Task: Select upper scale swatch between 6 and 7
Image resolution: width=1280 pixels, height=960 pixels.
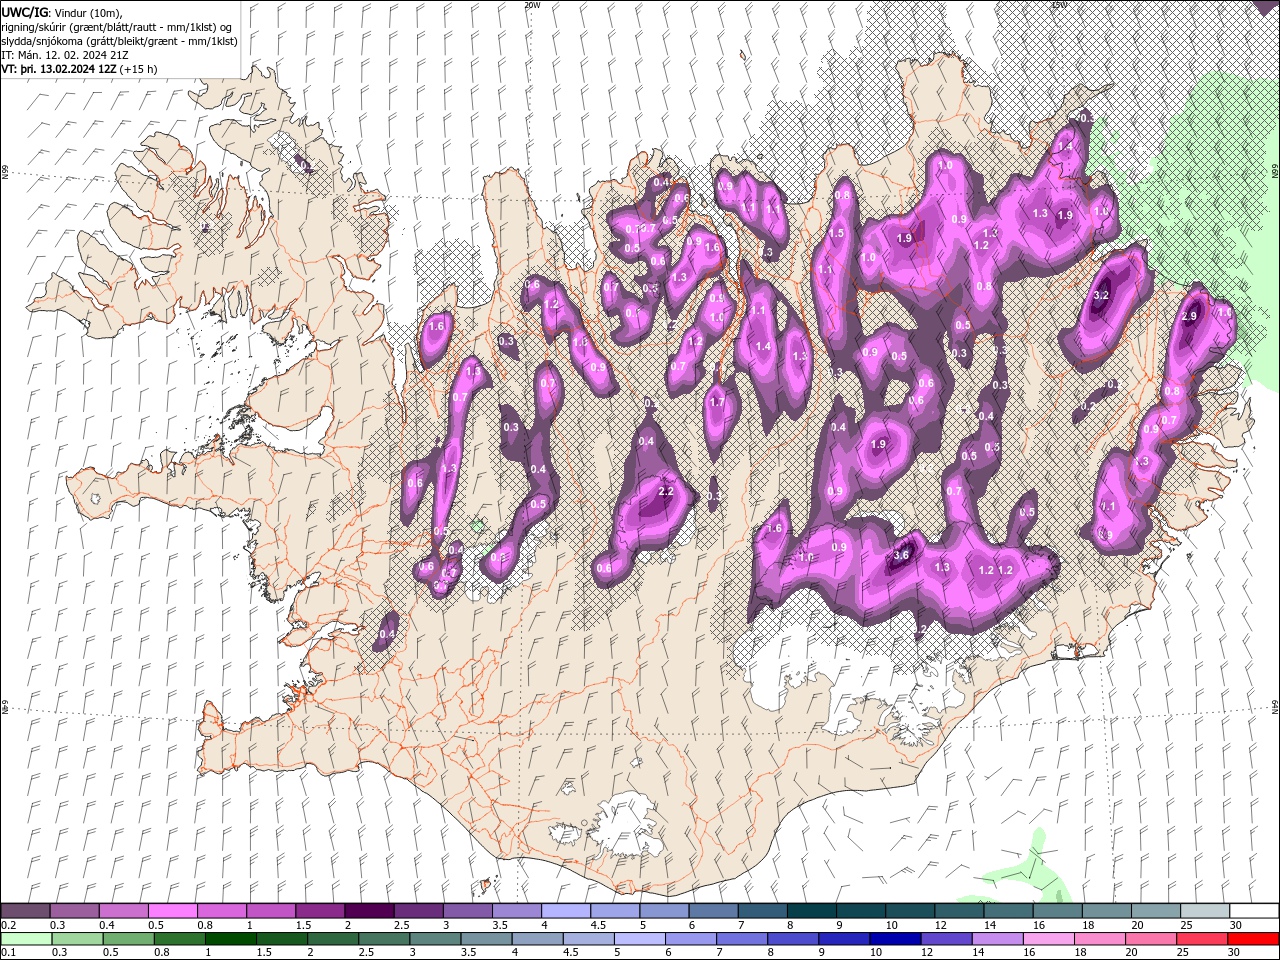Action: pos(712,911)
